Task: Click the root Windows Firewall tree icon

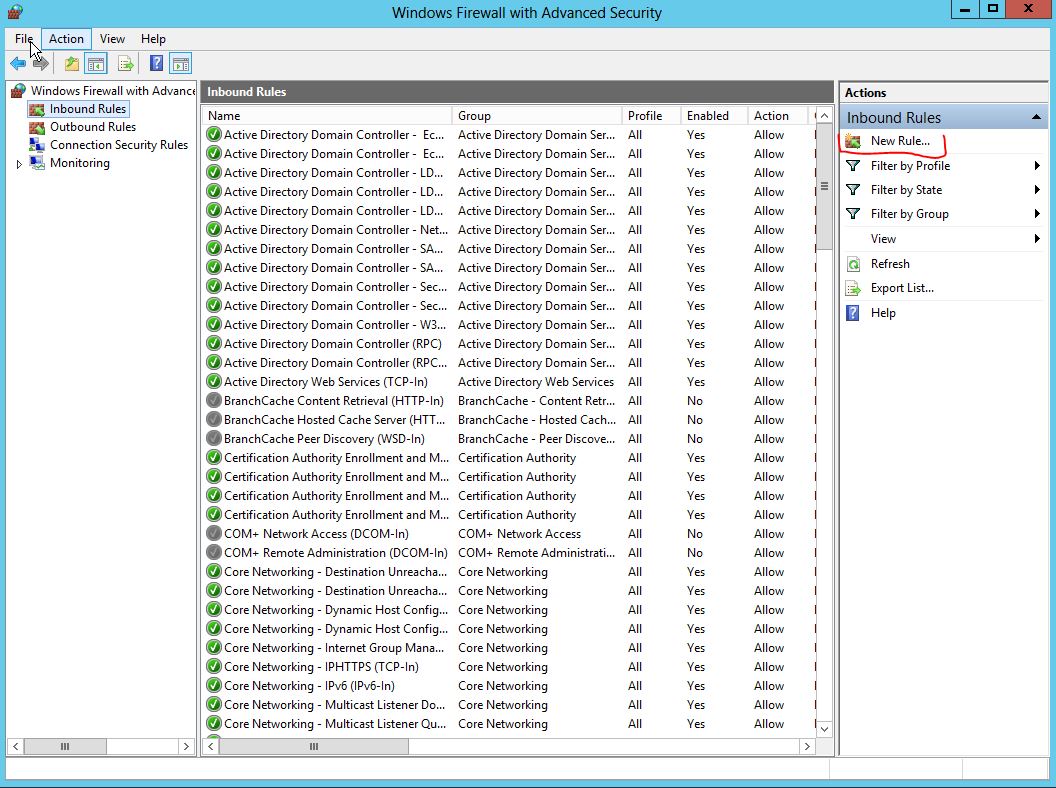Action: point(18,90)
